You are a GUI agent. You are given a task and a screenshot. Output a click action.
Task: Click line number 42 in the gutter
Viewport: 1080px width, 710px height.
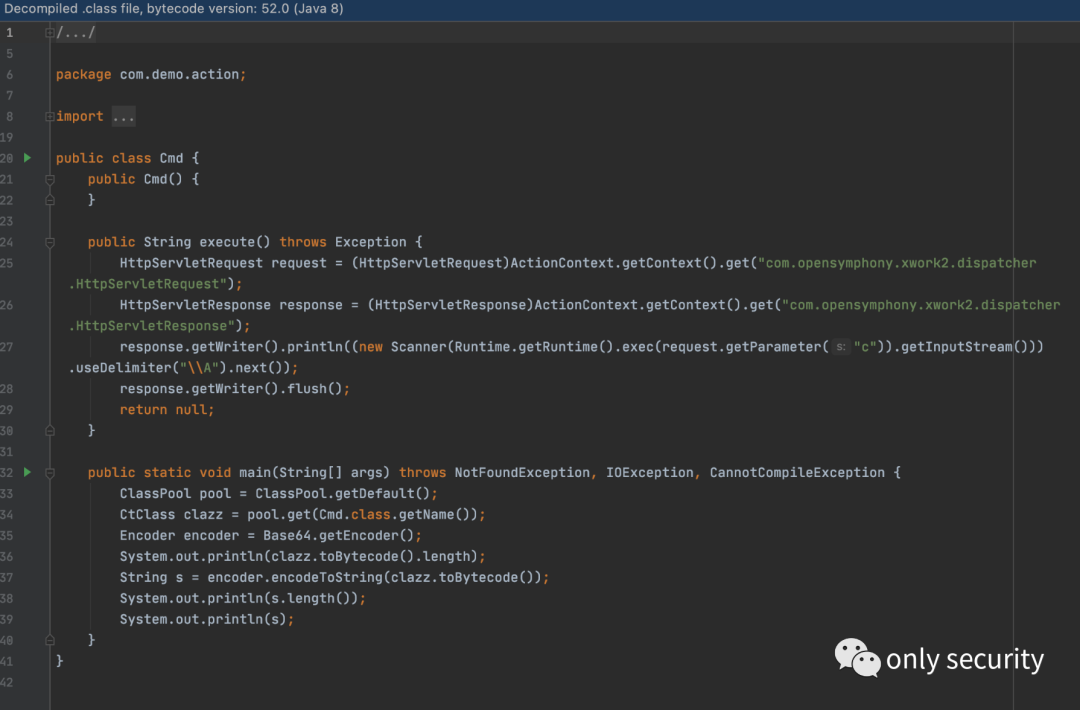(x=7, y=682)
